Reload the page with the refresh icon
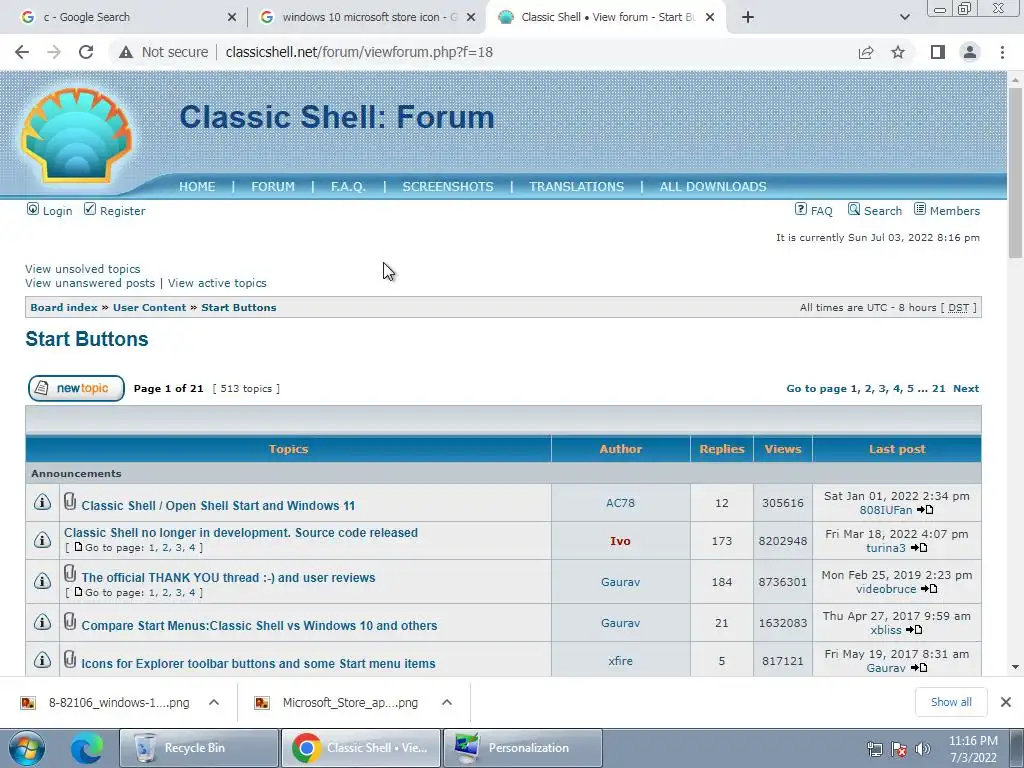 (x=86, y=52)
